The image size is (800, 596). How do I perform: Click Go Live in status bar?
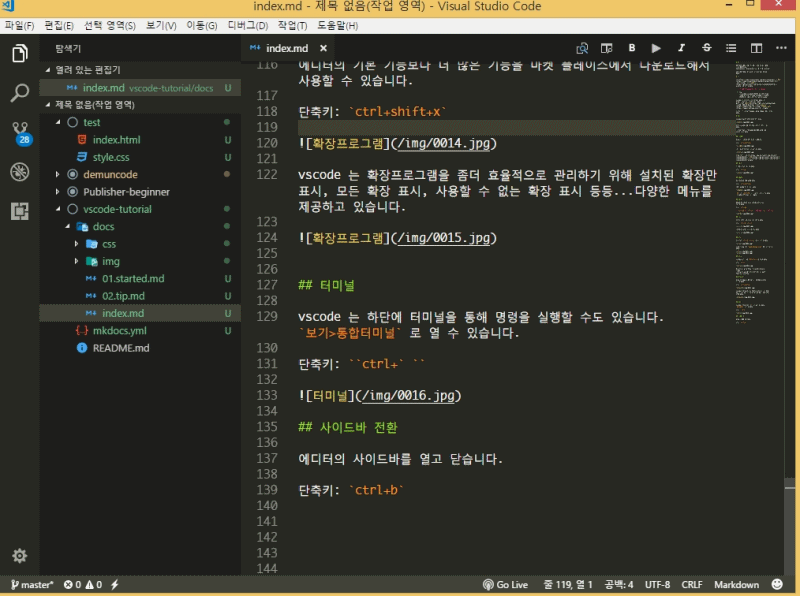click(505, 585)
